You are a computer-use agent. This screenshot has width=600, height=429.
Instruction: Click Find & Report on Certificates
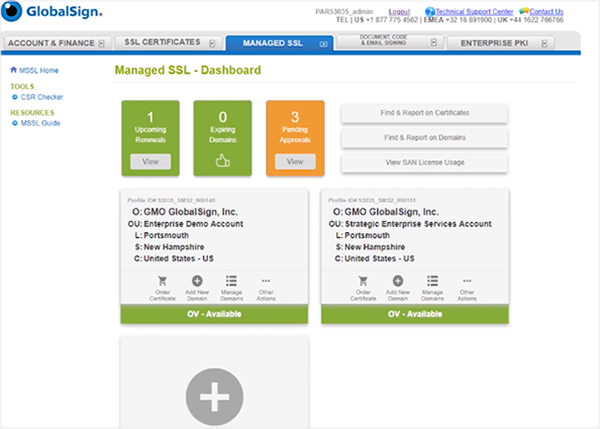(424, 113)
